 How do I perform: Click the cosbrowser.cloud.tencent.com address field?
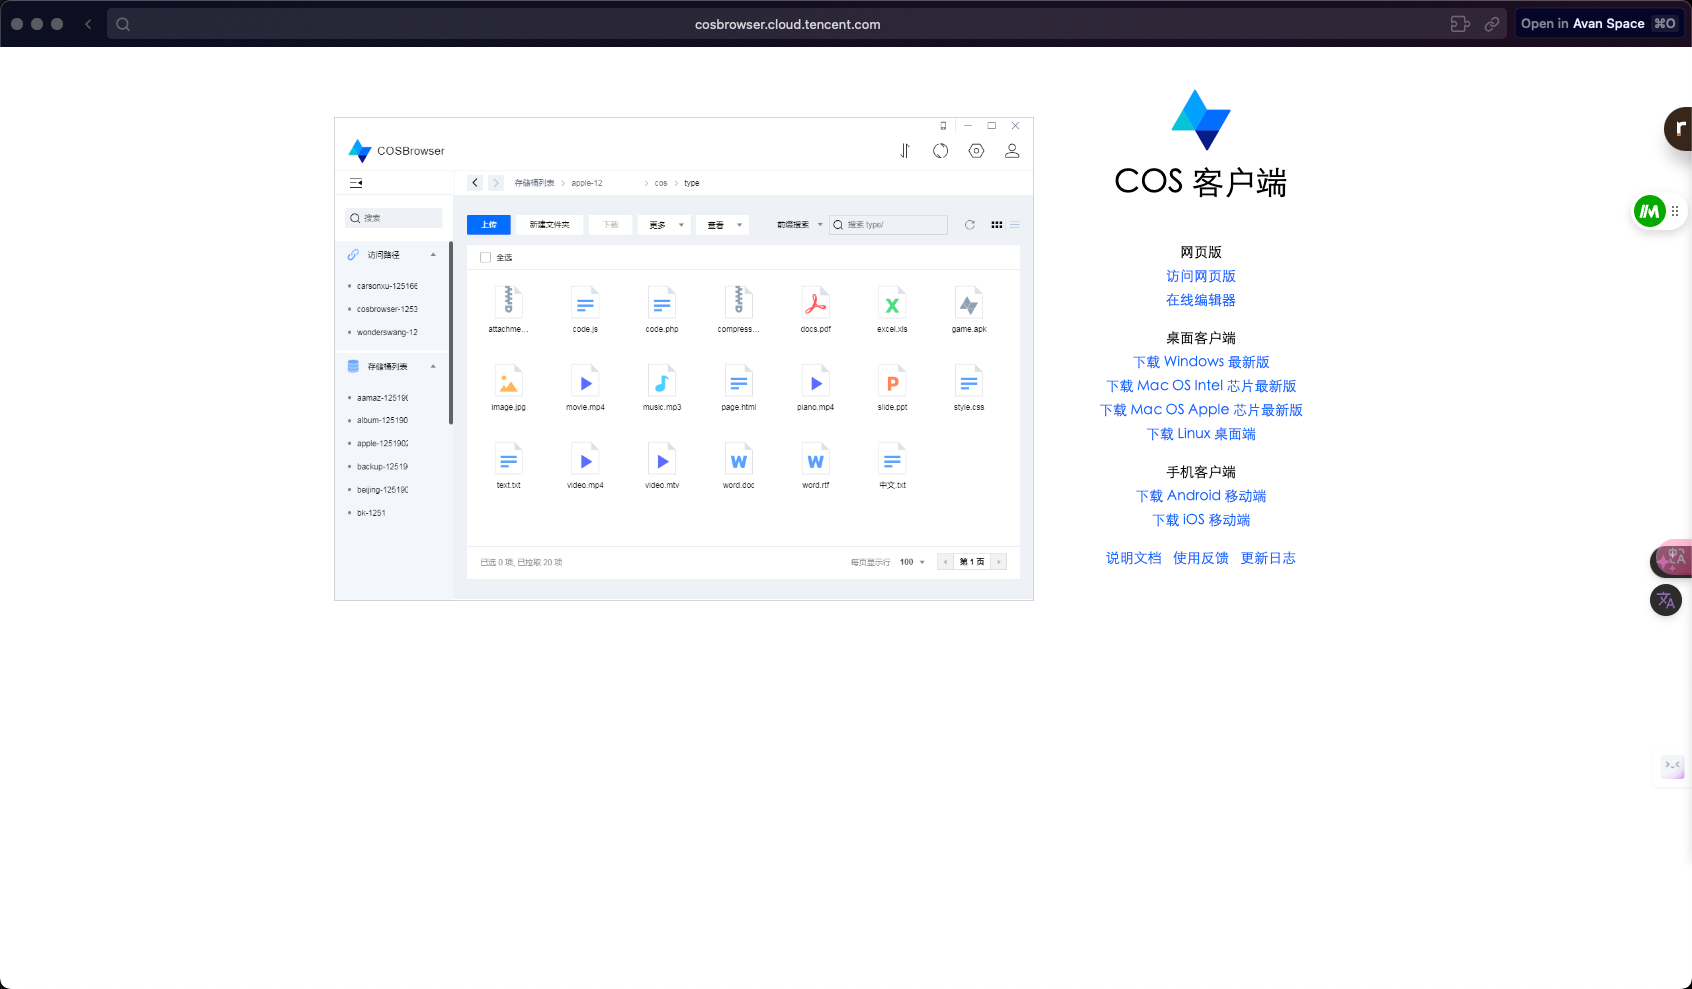click(x=788, y=24)
